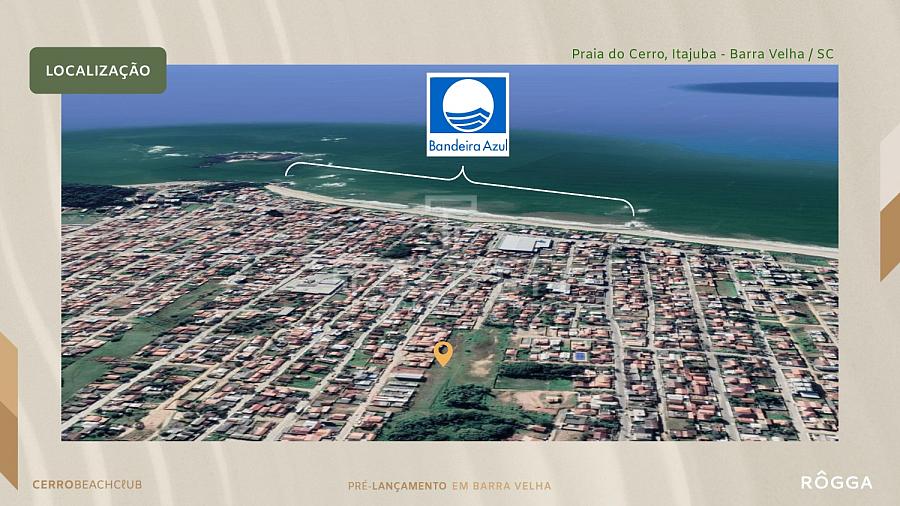The height and width of the screenshot is (506, 900).
Task: Click the CERROBEACHCLUB logo
Action: tap(87, 485)
